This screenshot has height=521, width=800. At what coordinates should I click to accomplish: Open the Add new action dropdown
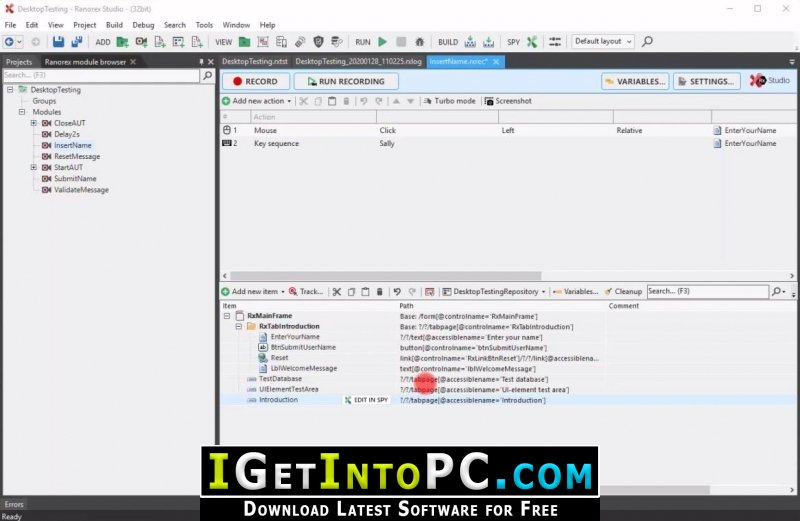(x=289, y=101)
